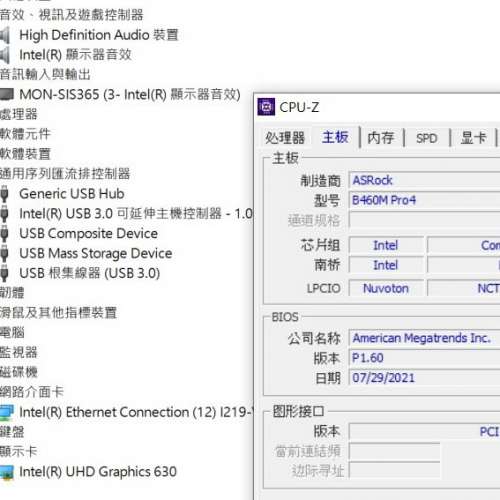Expand the 韌體 category
500x500 pixels.
pos(12,293)
